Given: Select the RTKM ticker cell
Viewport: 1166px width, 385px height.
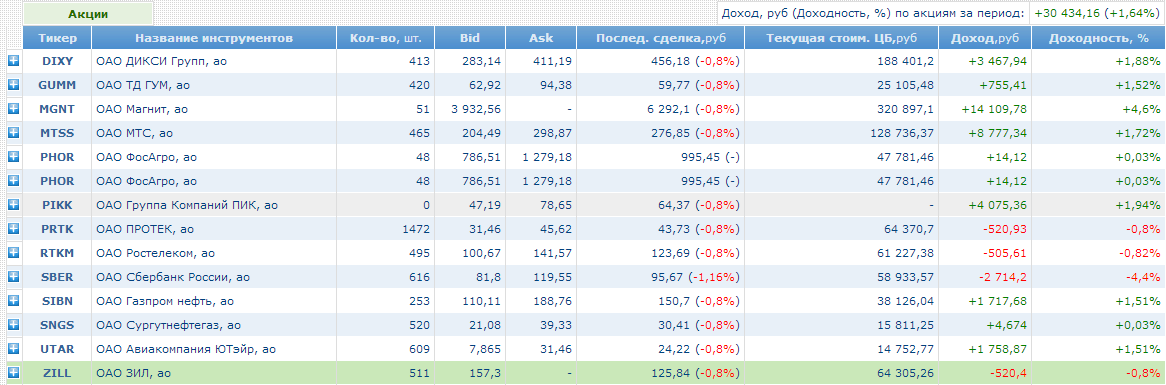Looking at the screenshot, I should click(57, 253).
